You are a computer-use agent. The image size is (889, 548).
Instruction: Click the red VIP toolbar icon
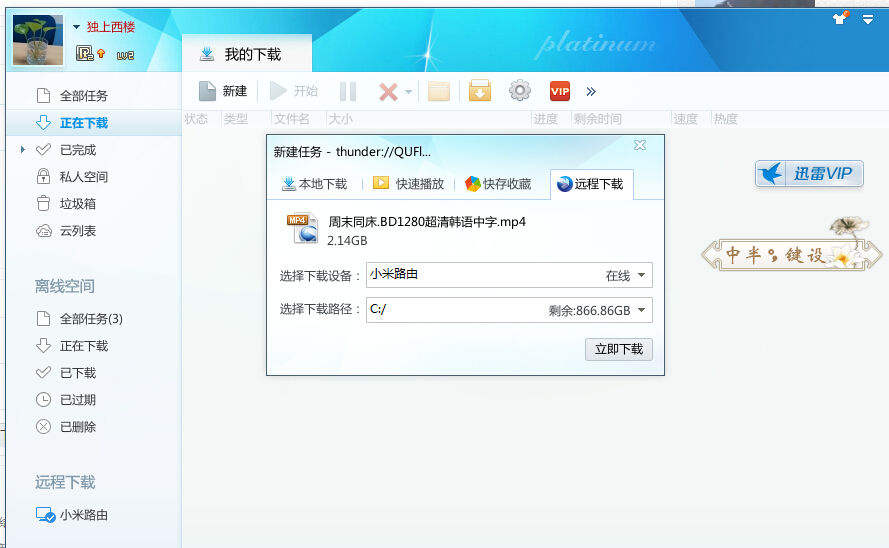pyautogui.click(x=560, y=91)
